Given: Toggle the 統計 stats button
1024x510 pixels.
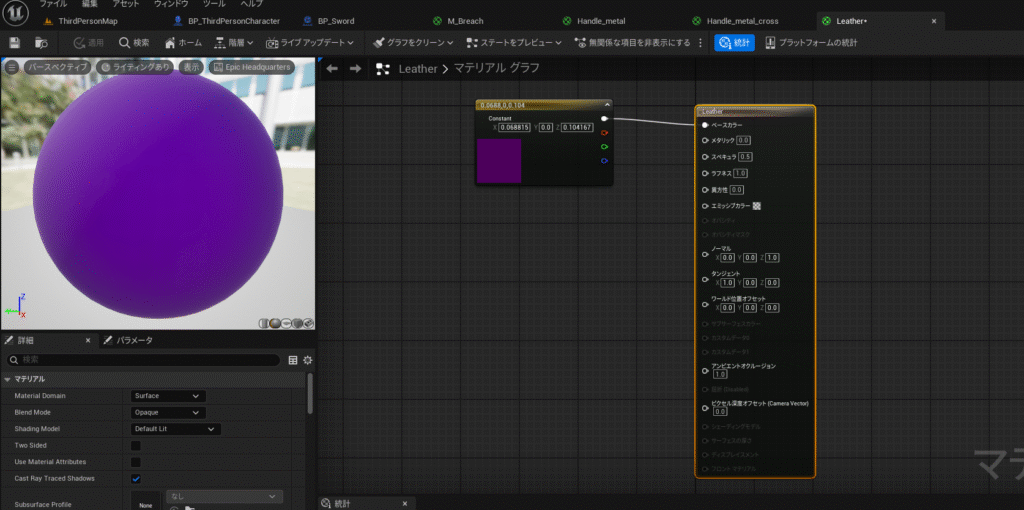Looking at the screenshot, I should [734, 43].
